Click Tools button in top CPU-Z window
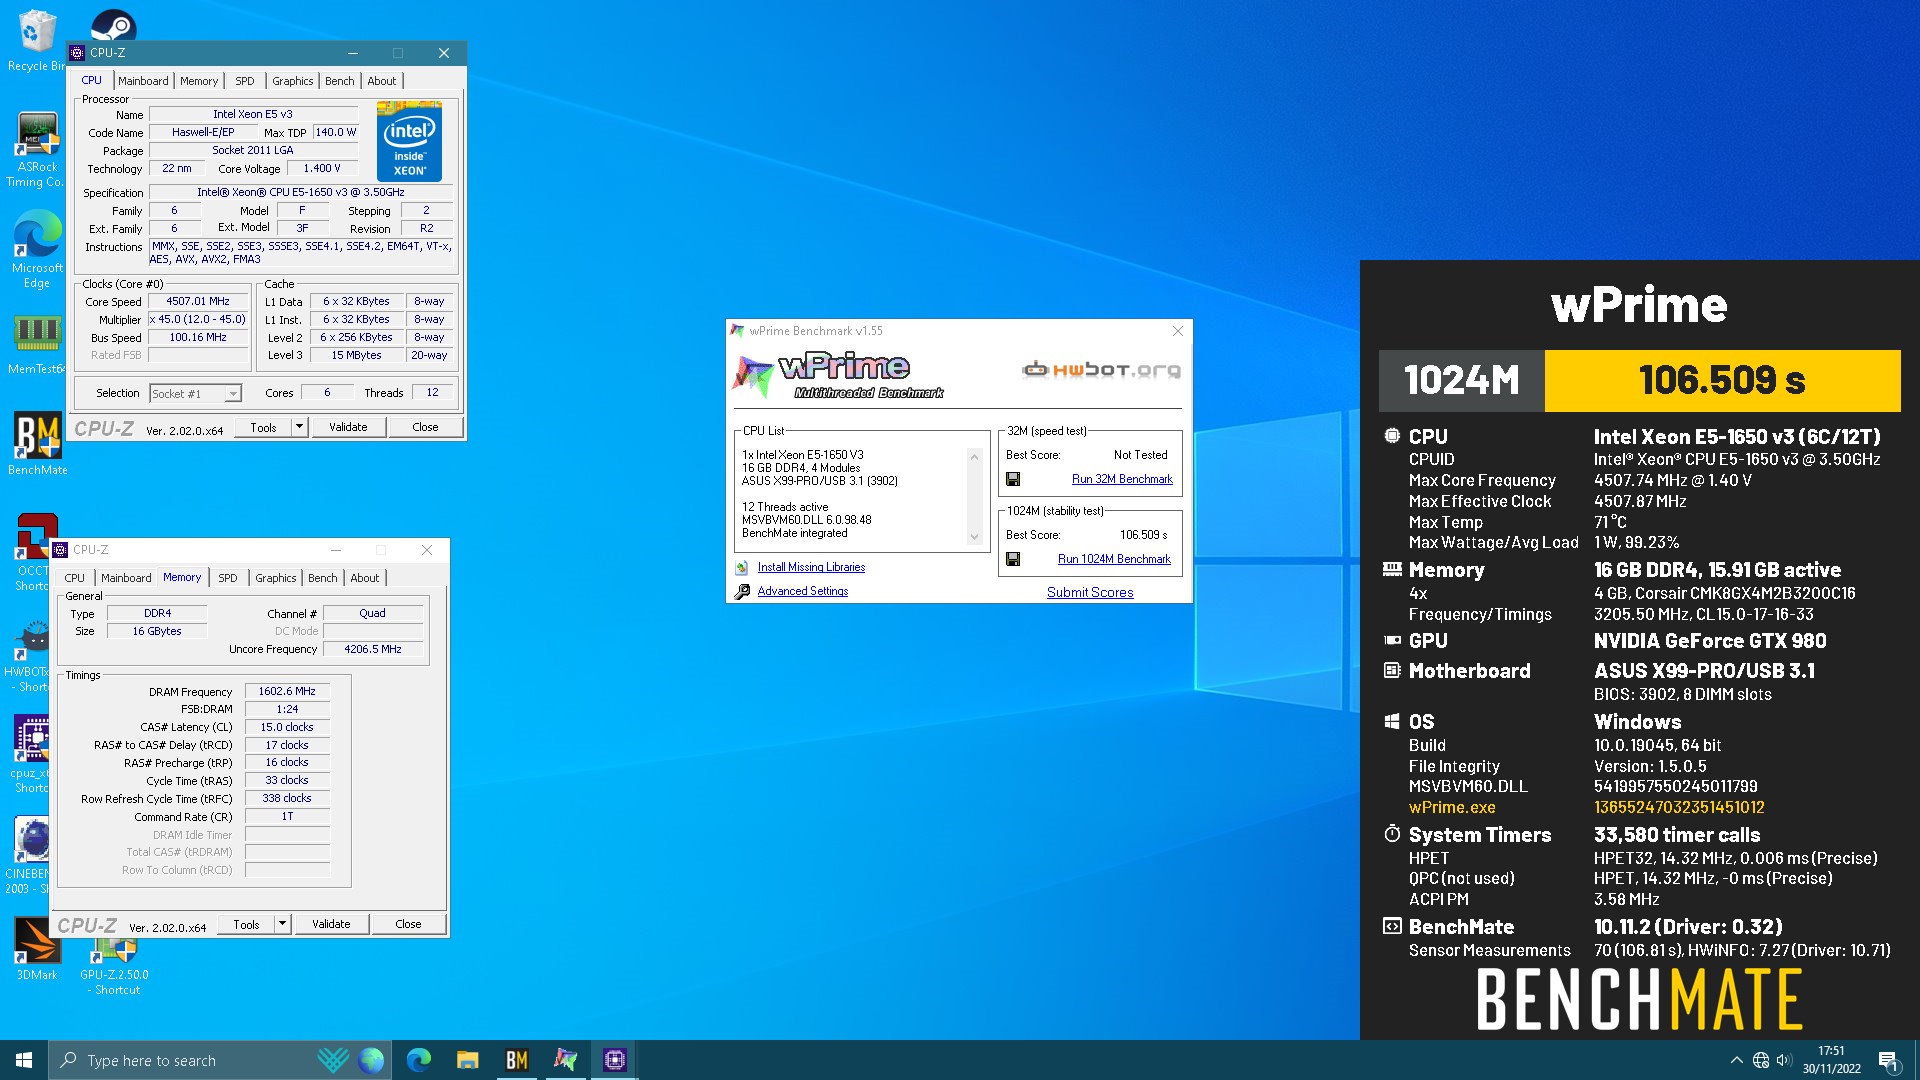This screenshot has height=1080, width=1920. tap(263, 427)
